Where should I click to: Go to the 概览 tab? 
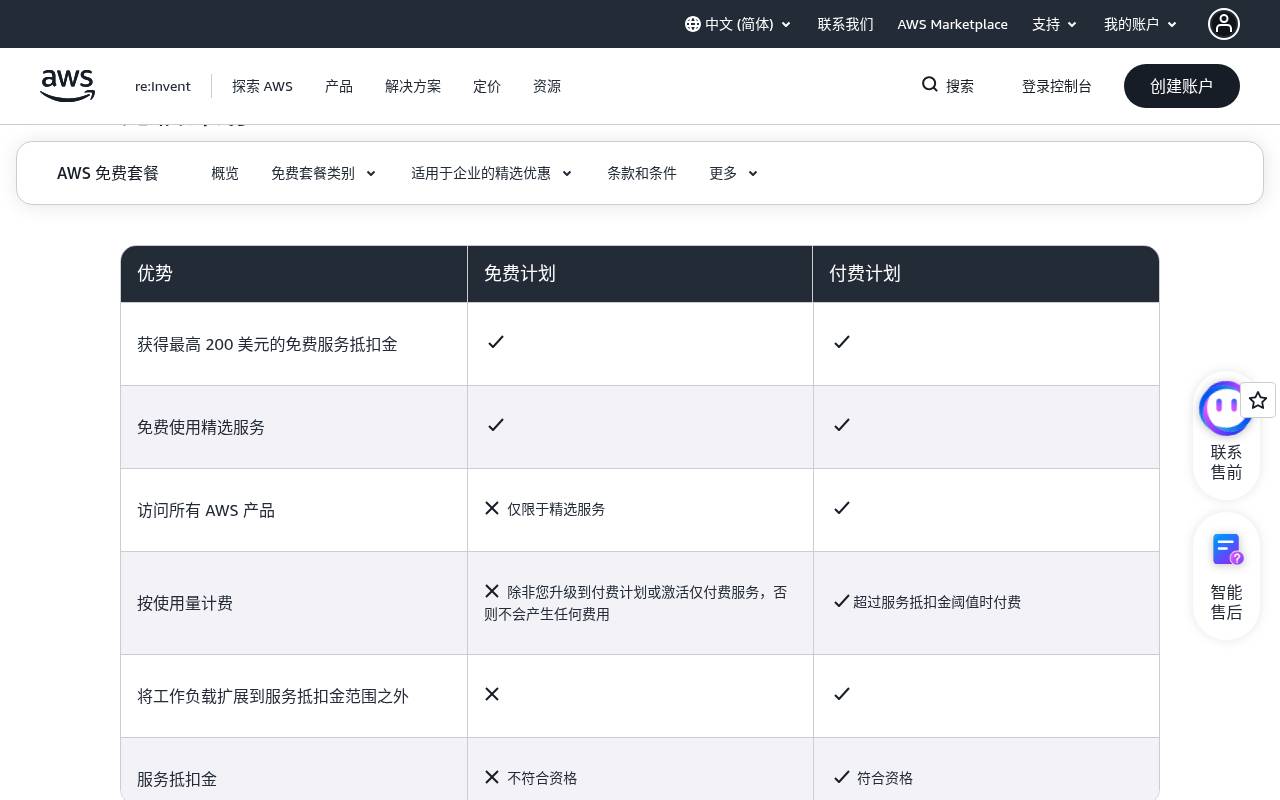(225, 173)
